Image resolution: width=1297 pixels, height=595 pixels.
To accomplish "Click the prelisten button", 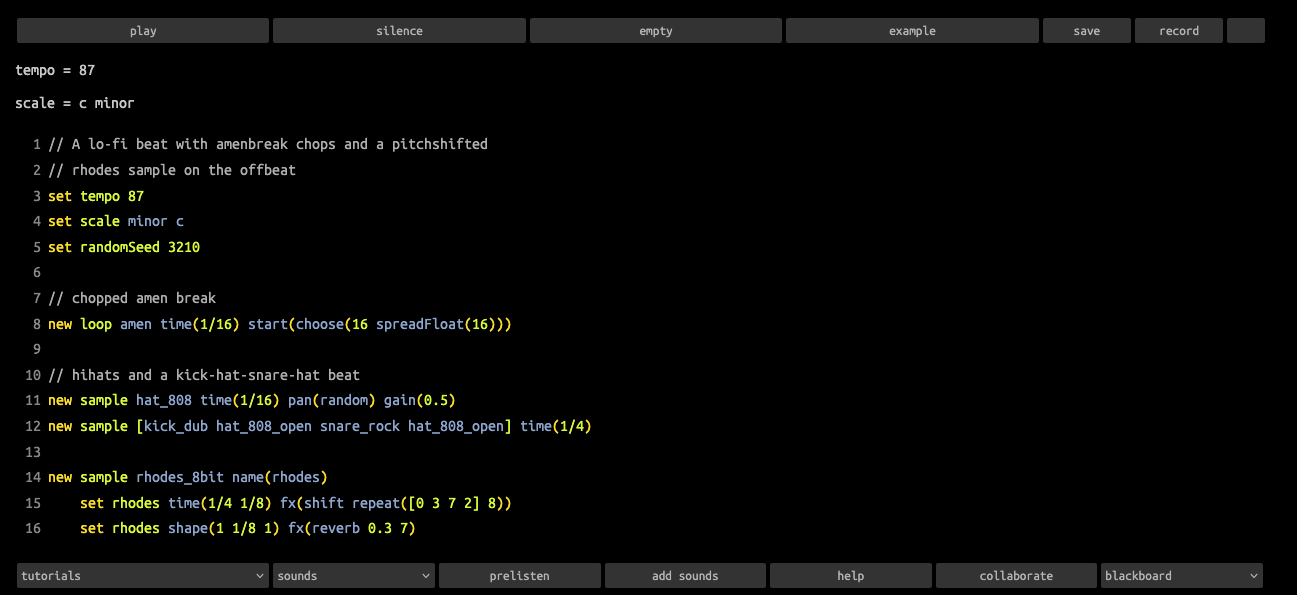I will click(520, 575).
